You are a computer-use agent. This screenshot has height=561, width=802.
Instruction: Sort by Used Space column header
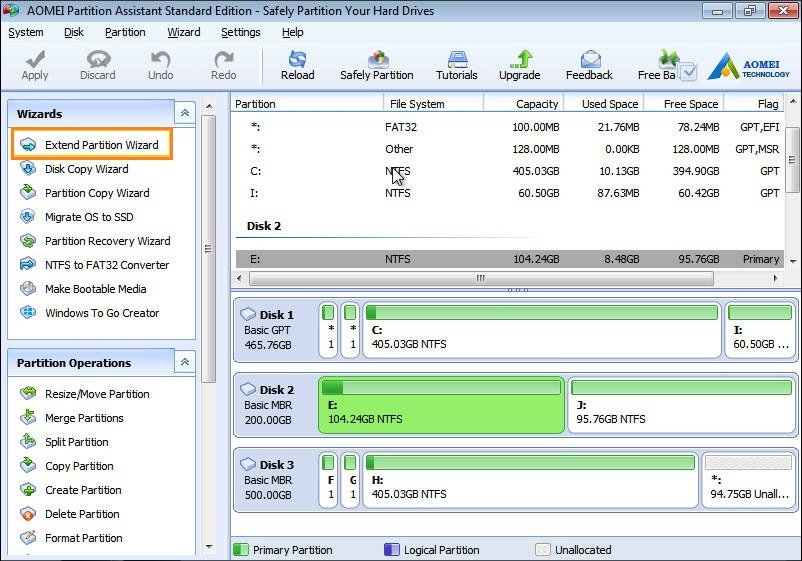pos(604,104)
